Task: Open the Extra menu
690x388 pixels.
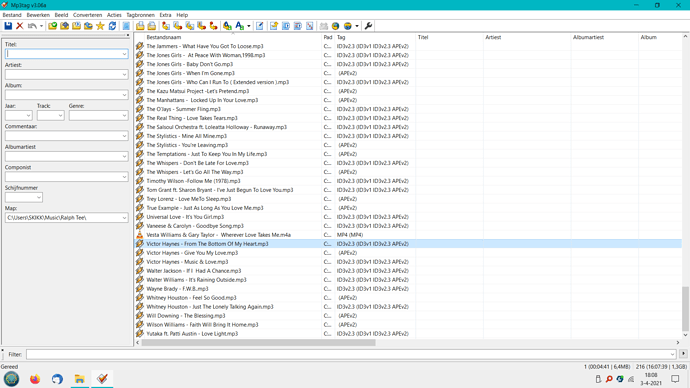Action: [x=165, y=15]
